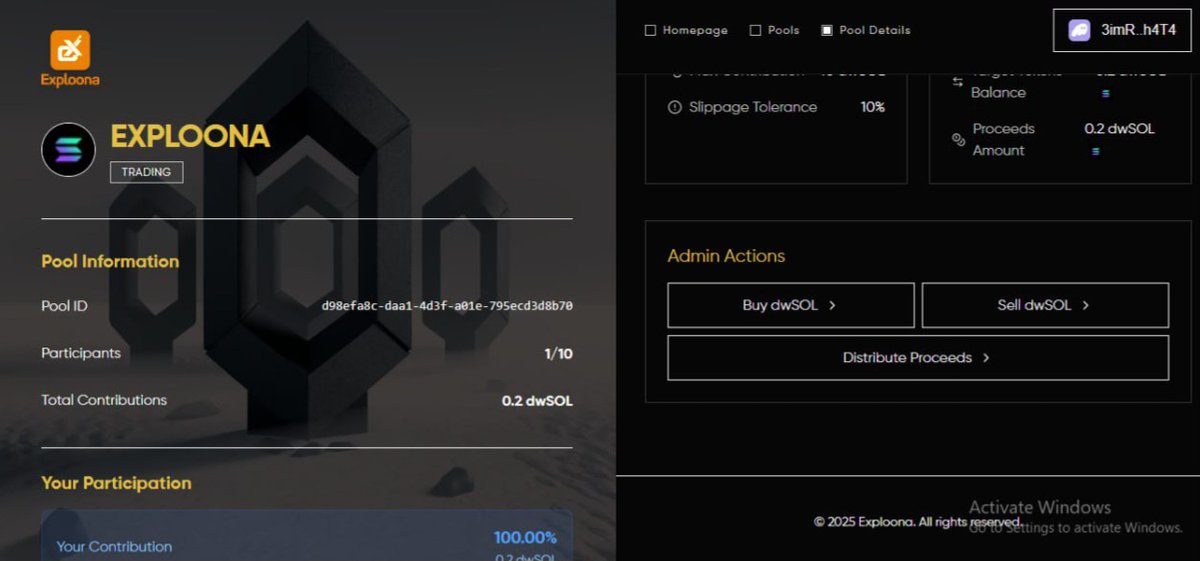Toggle the Pool Details checkbox
The width and height of the screenshot is (1200, 561).
coord(827,30)
